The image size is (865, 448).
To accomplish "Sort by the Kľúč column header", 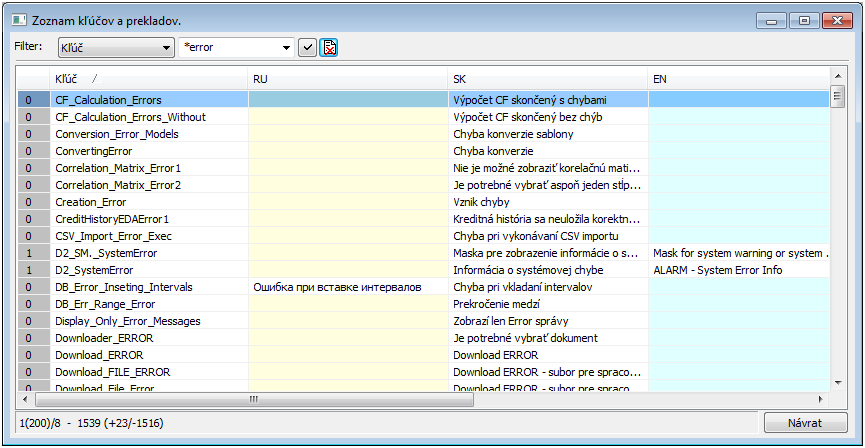I will 148,78.
